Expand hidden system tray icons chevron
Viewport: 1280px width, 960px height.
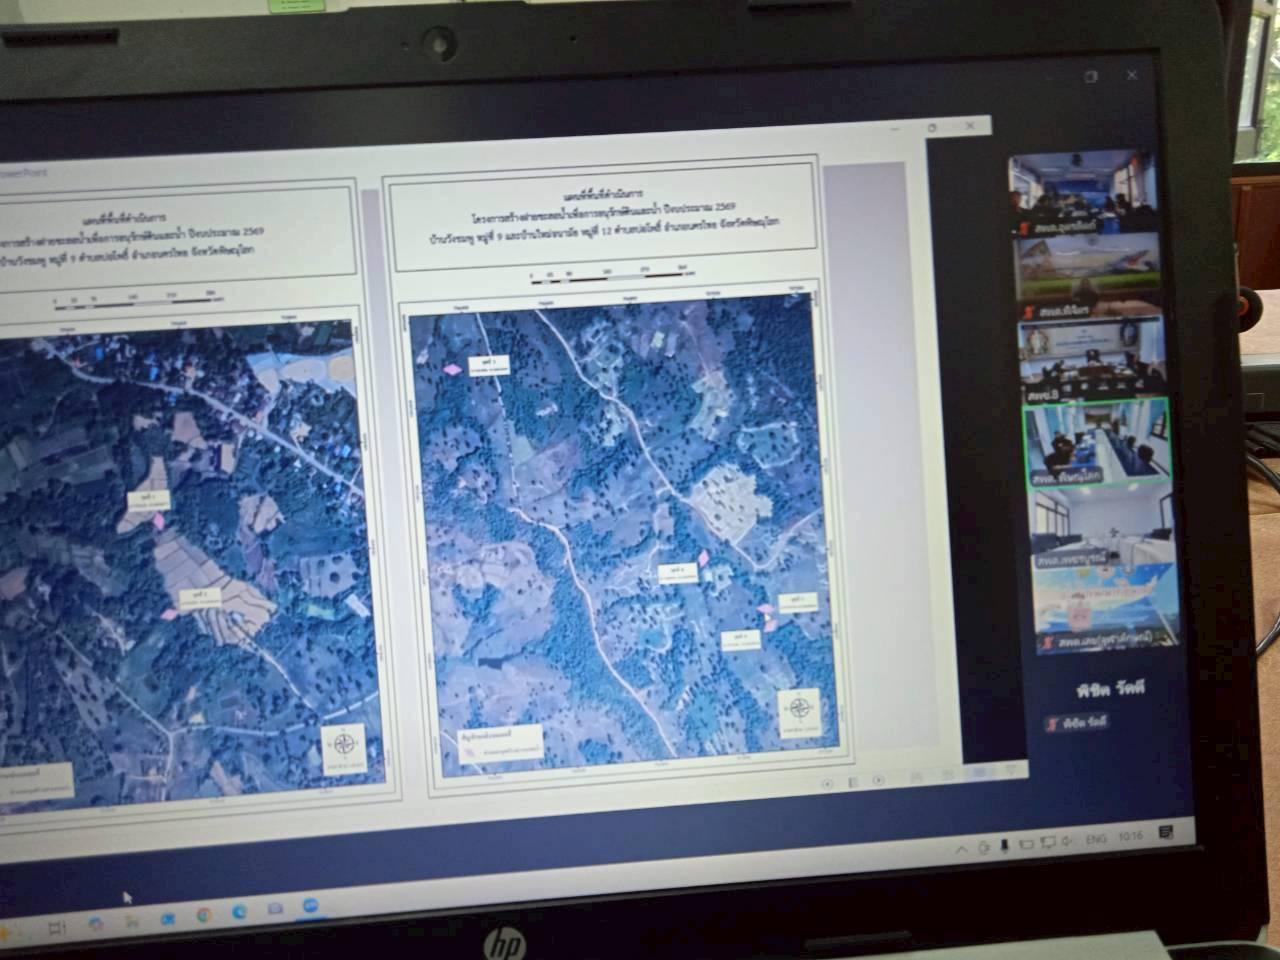pos(961,850)
